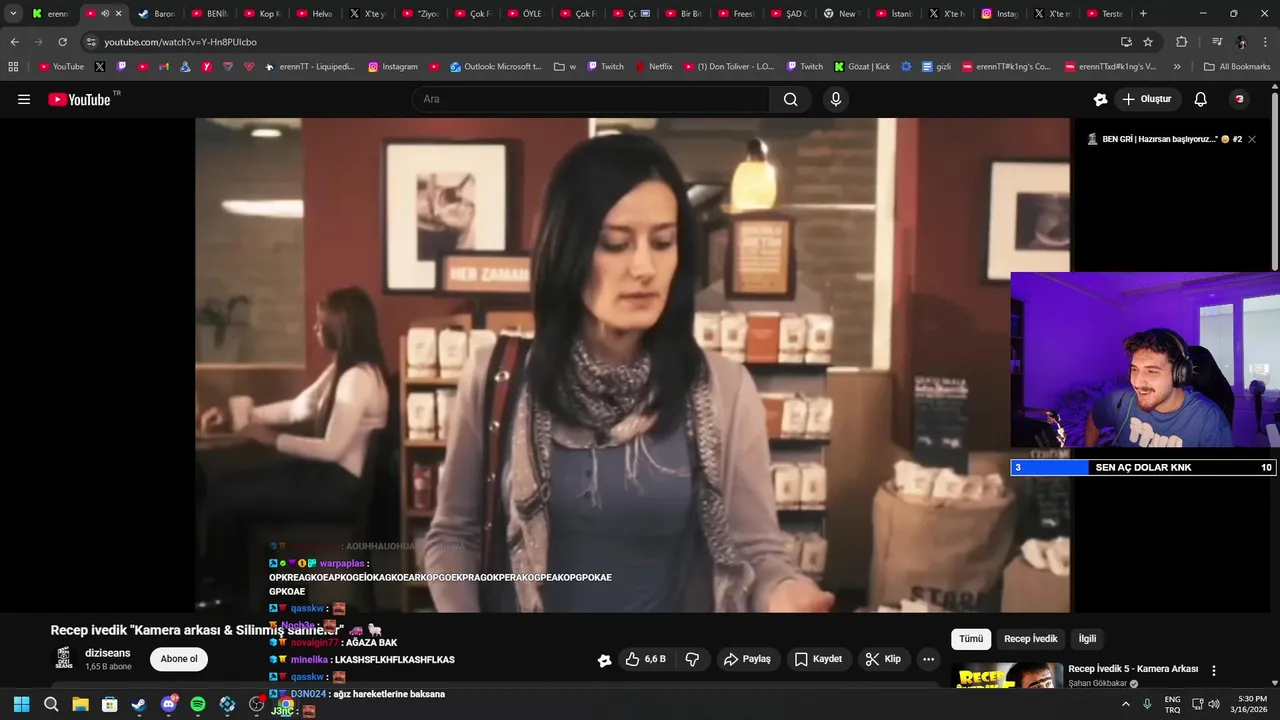Click the sparkle Ask icon beside Oluştur
1280x720 pixels.
coord(1100,99)
